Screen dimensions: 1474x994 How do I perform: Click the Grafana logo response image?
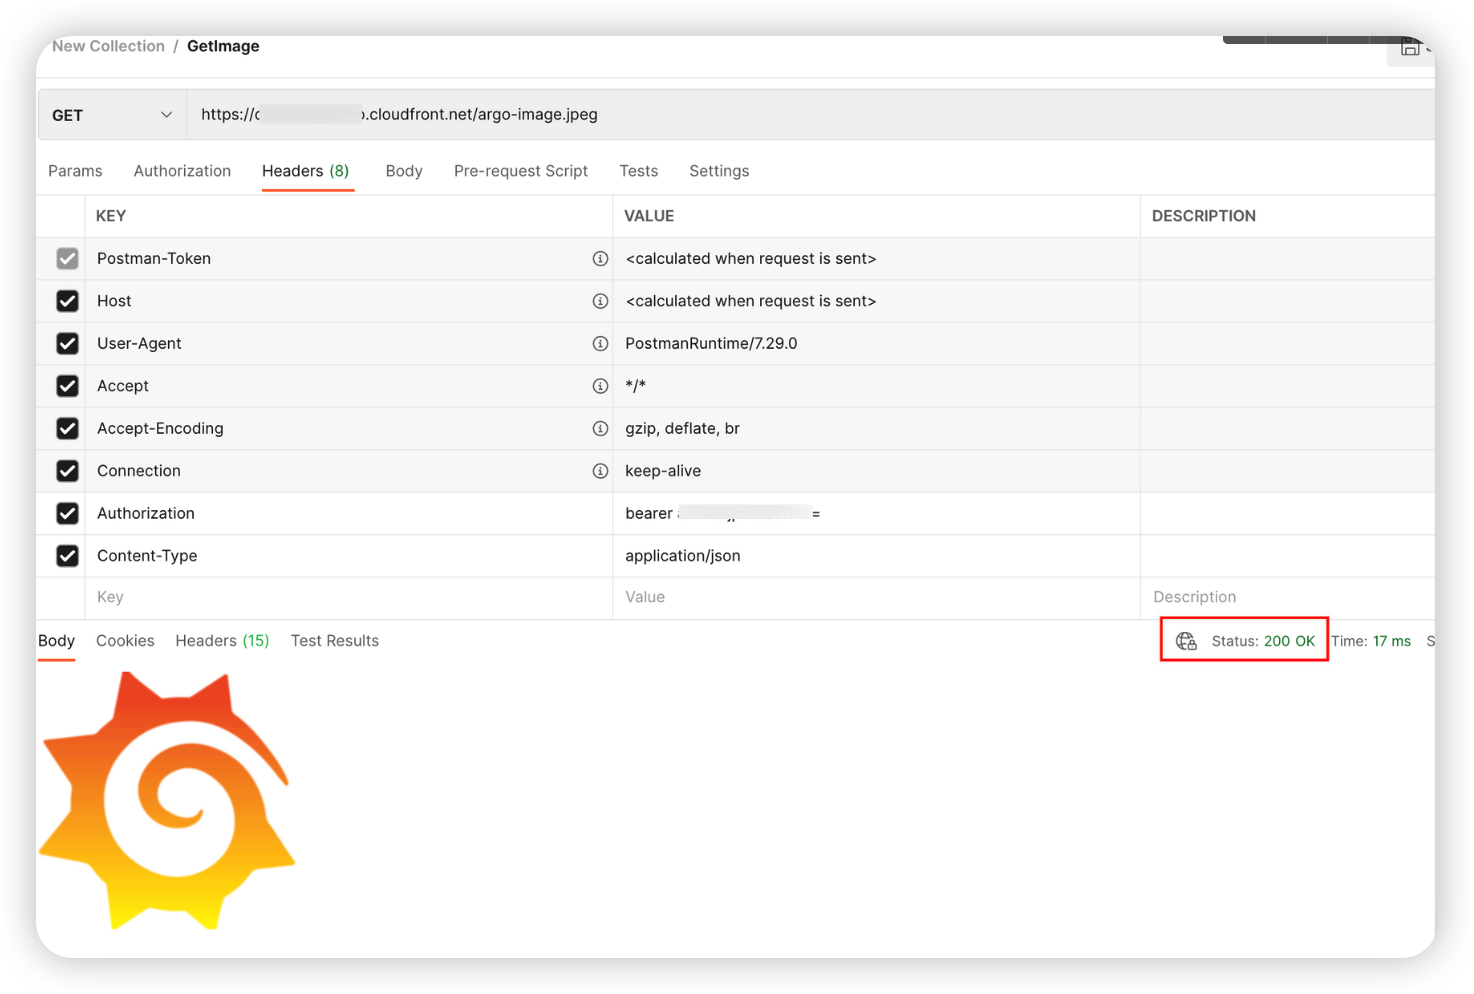pyautogui.click(x=167, y=801)
